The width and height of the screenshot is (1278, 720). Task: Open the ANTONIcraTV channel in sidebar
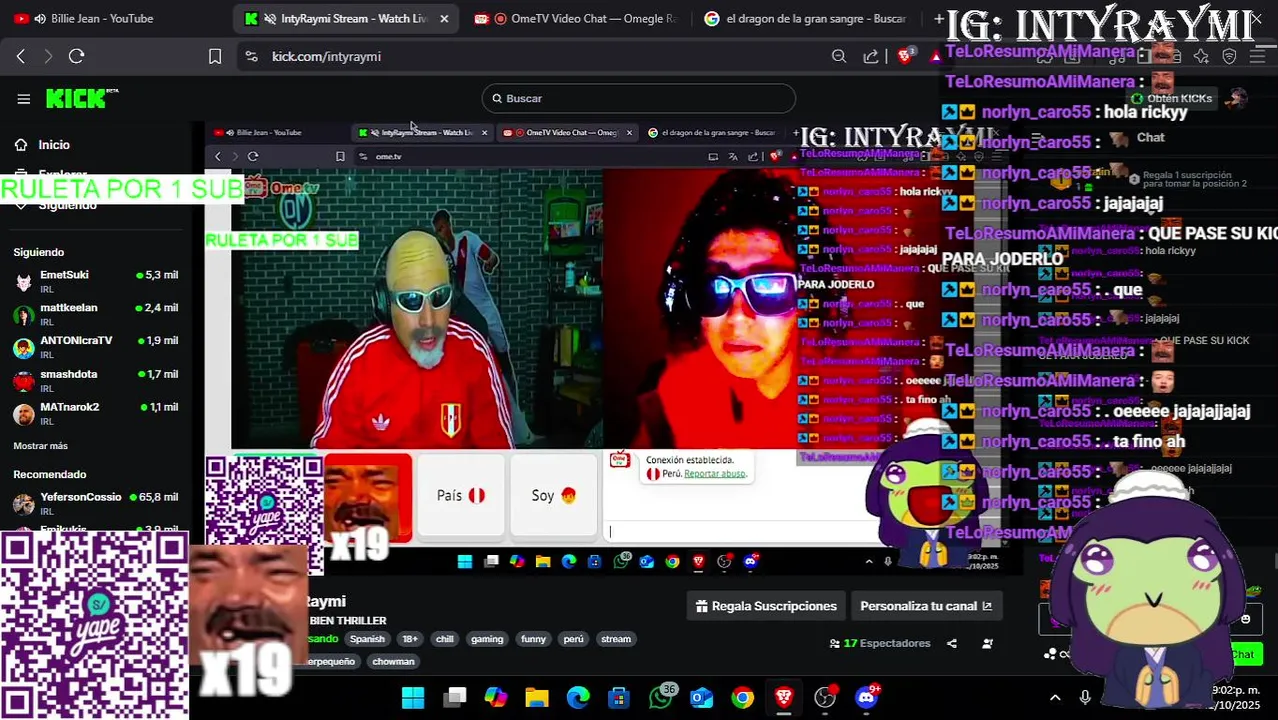tap(95, 347)
